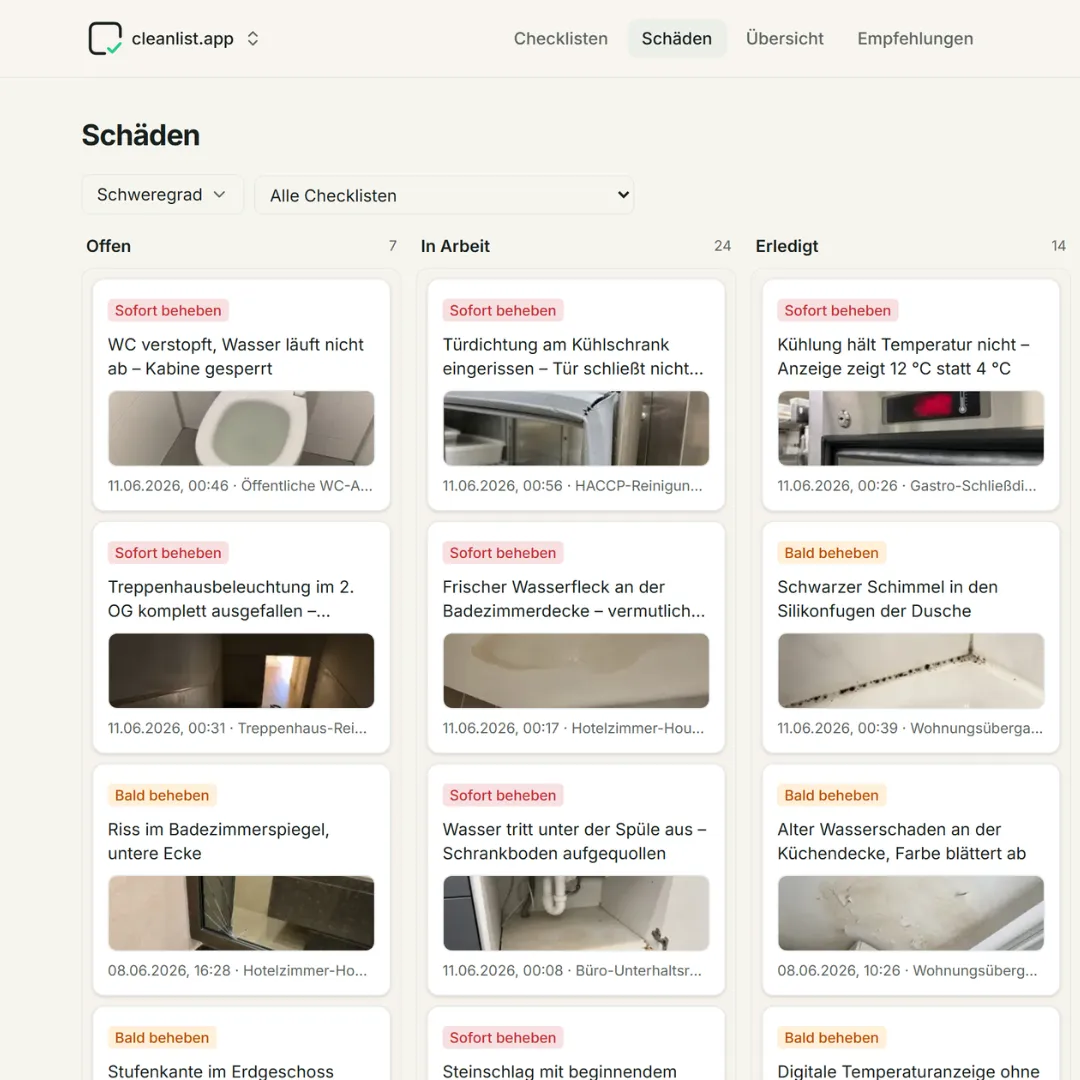Screen dimensions: 1080x1080
Task: Open the dark stairwell photo thumbnail
Action: [x=241, y=671]
